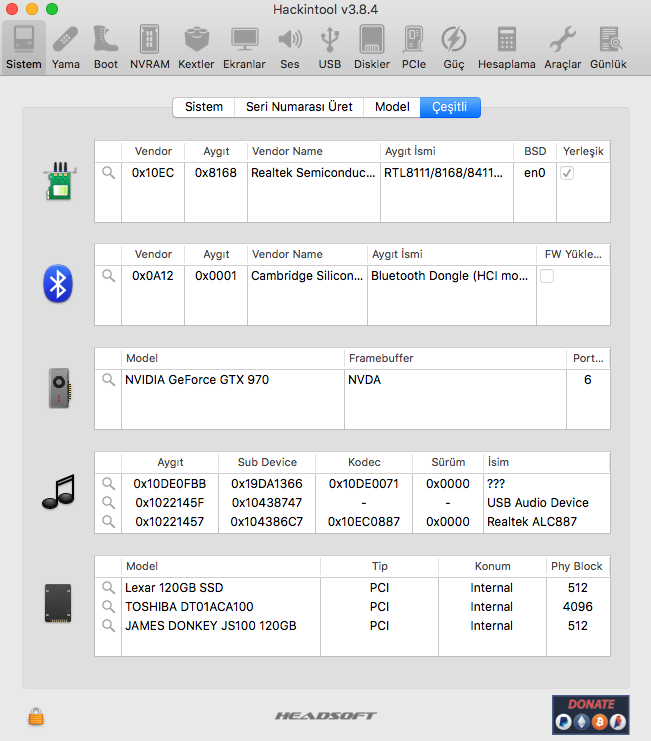Switch to the NVRAM toolbar section
Viewport: 651px width, 741px height.
[149, 47]
